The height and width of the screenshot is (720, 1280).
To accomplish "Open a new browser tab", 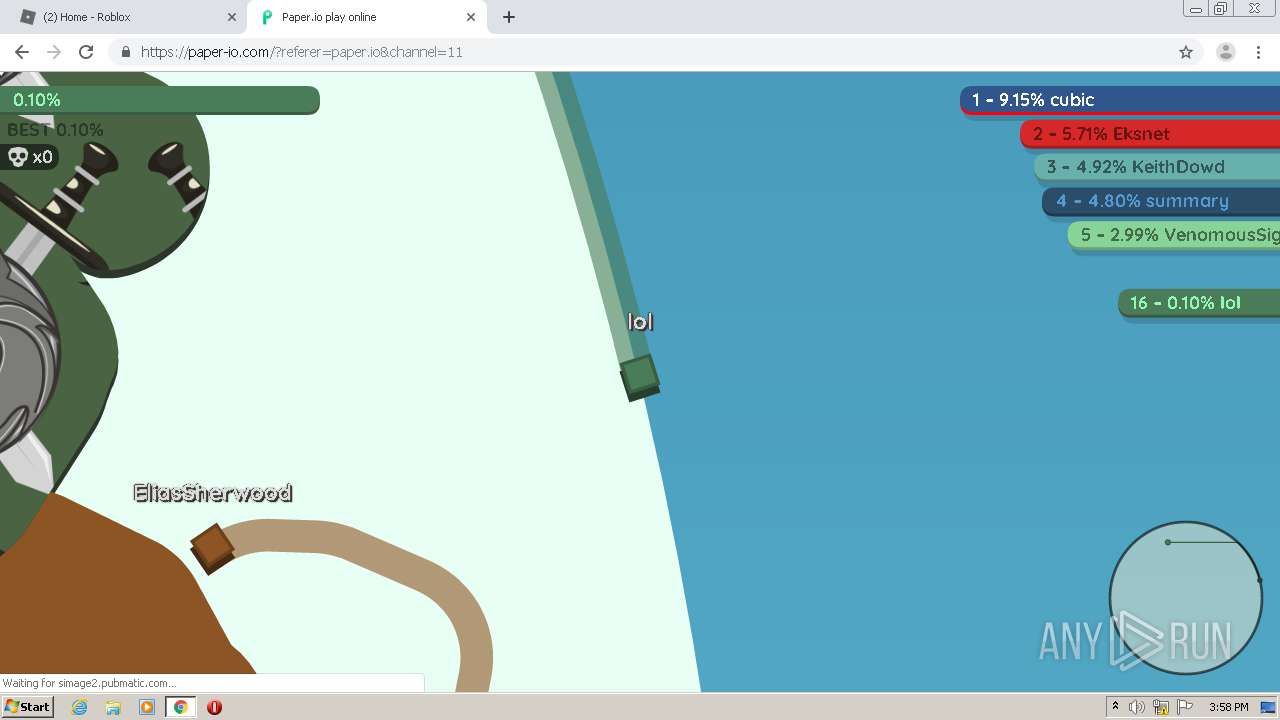I will click(509, 17).
